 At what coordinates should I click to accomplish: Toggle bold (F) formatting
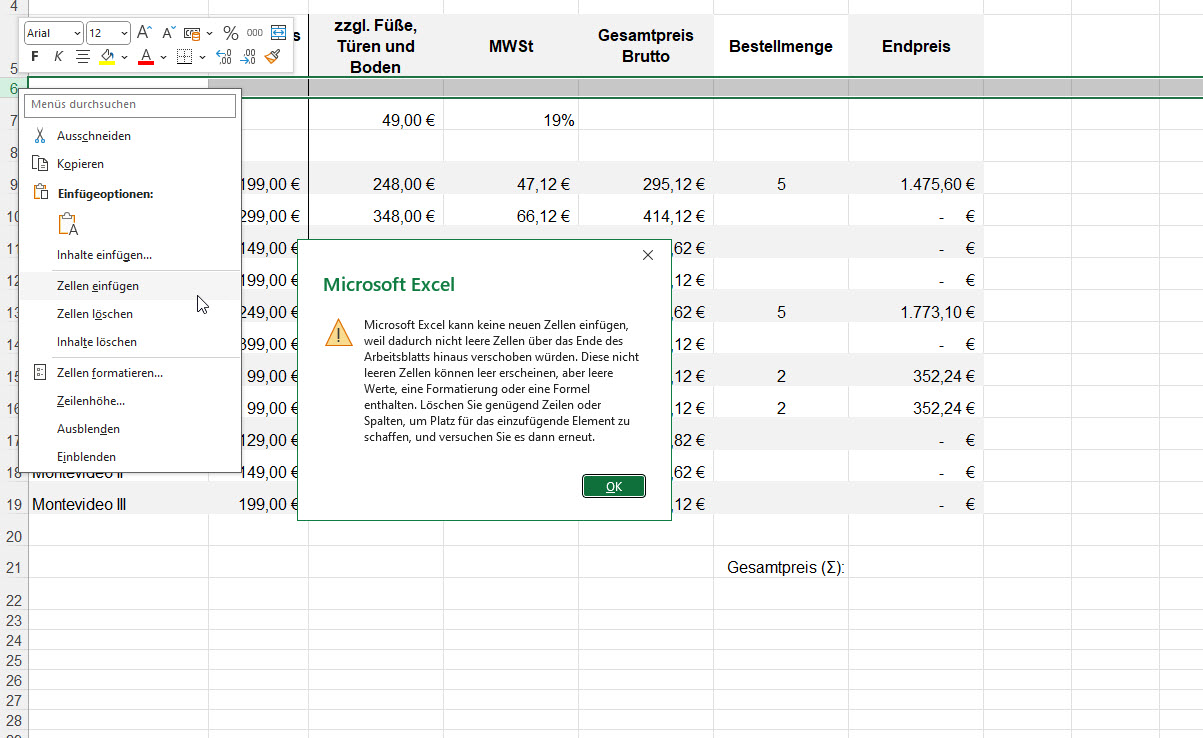35,57
